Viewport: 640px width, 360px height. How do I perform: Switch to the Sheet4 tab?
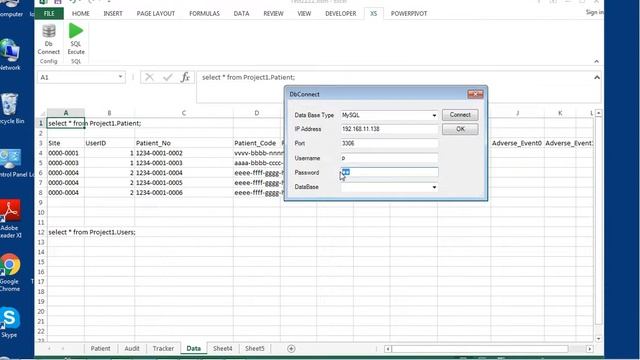click(222, 349)
